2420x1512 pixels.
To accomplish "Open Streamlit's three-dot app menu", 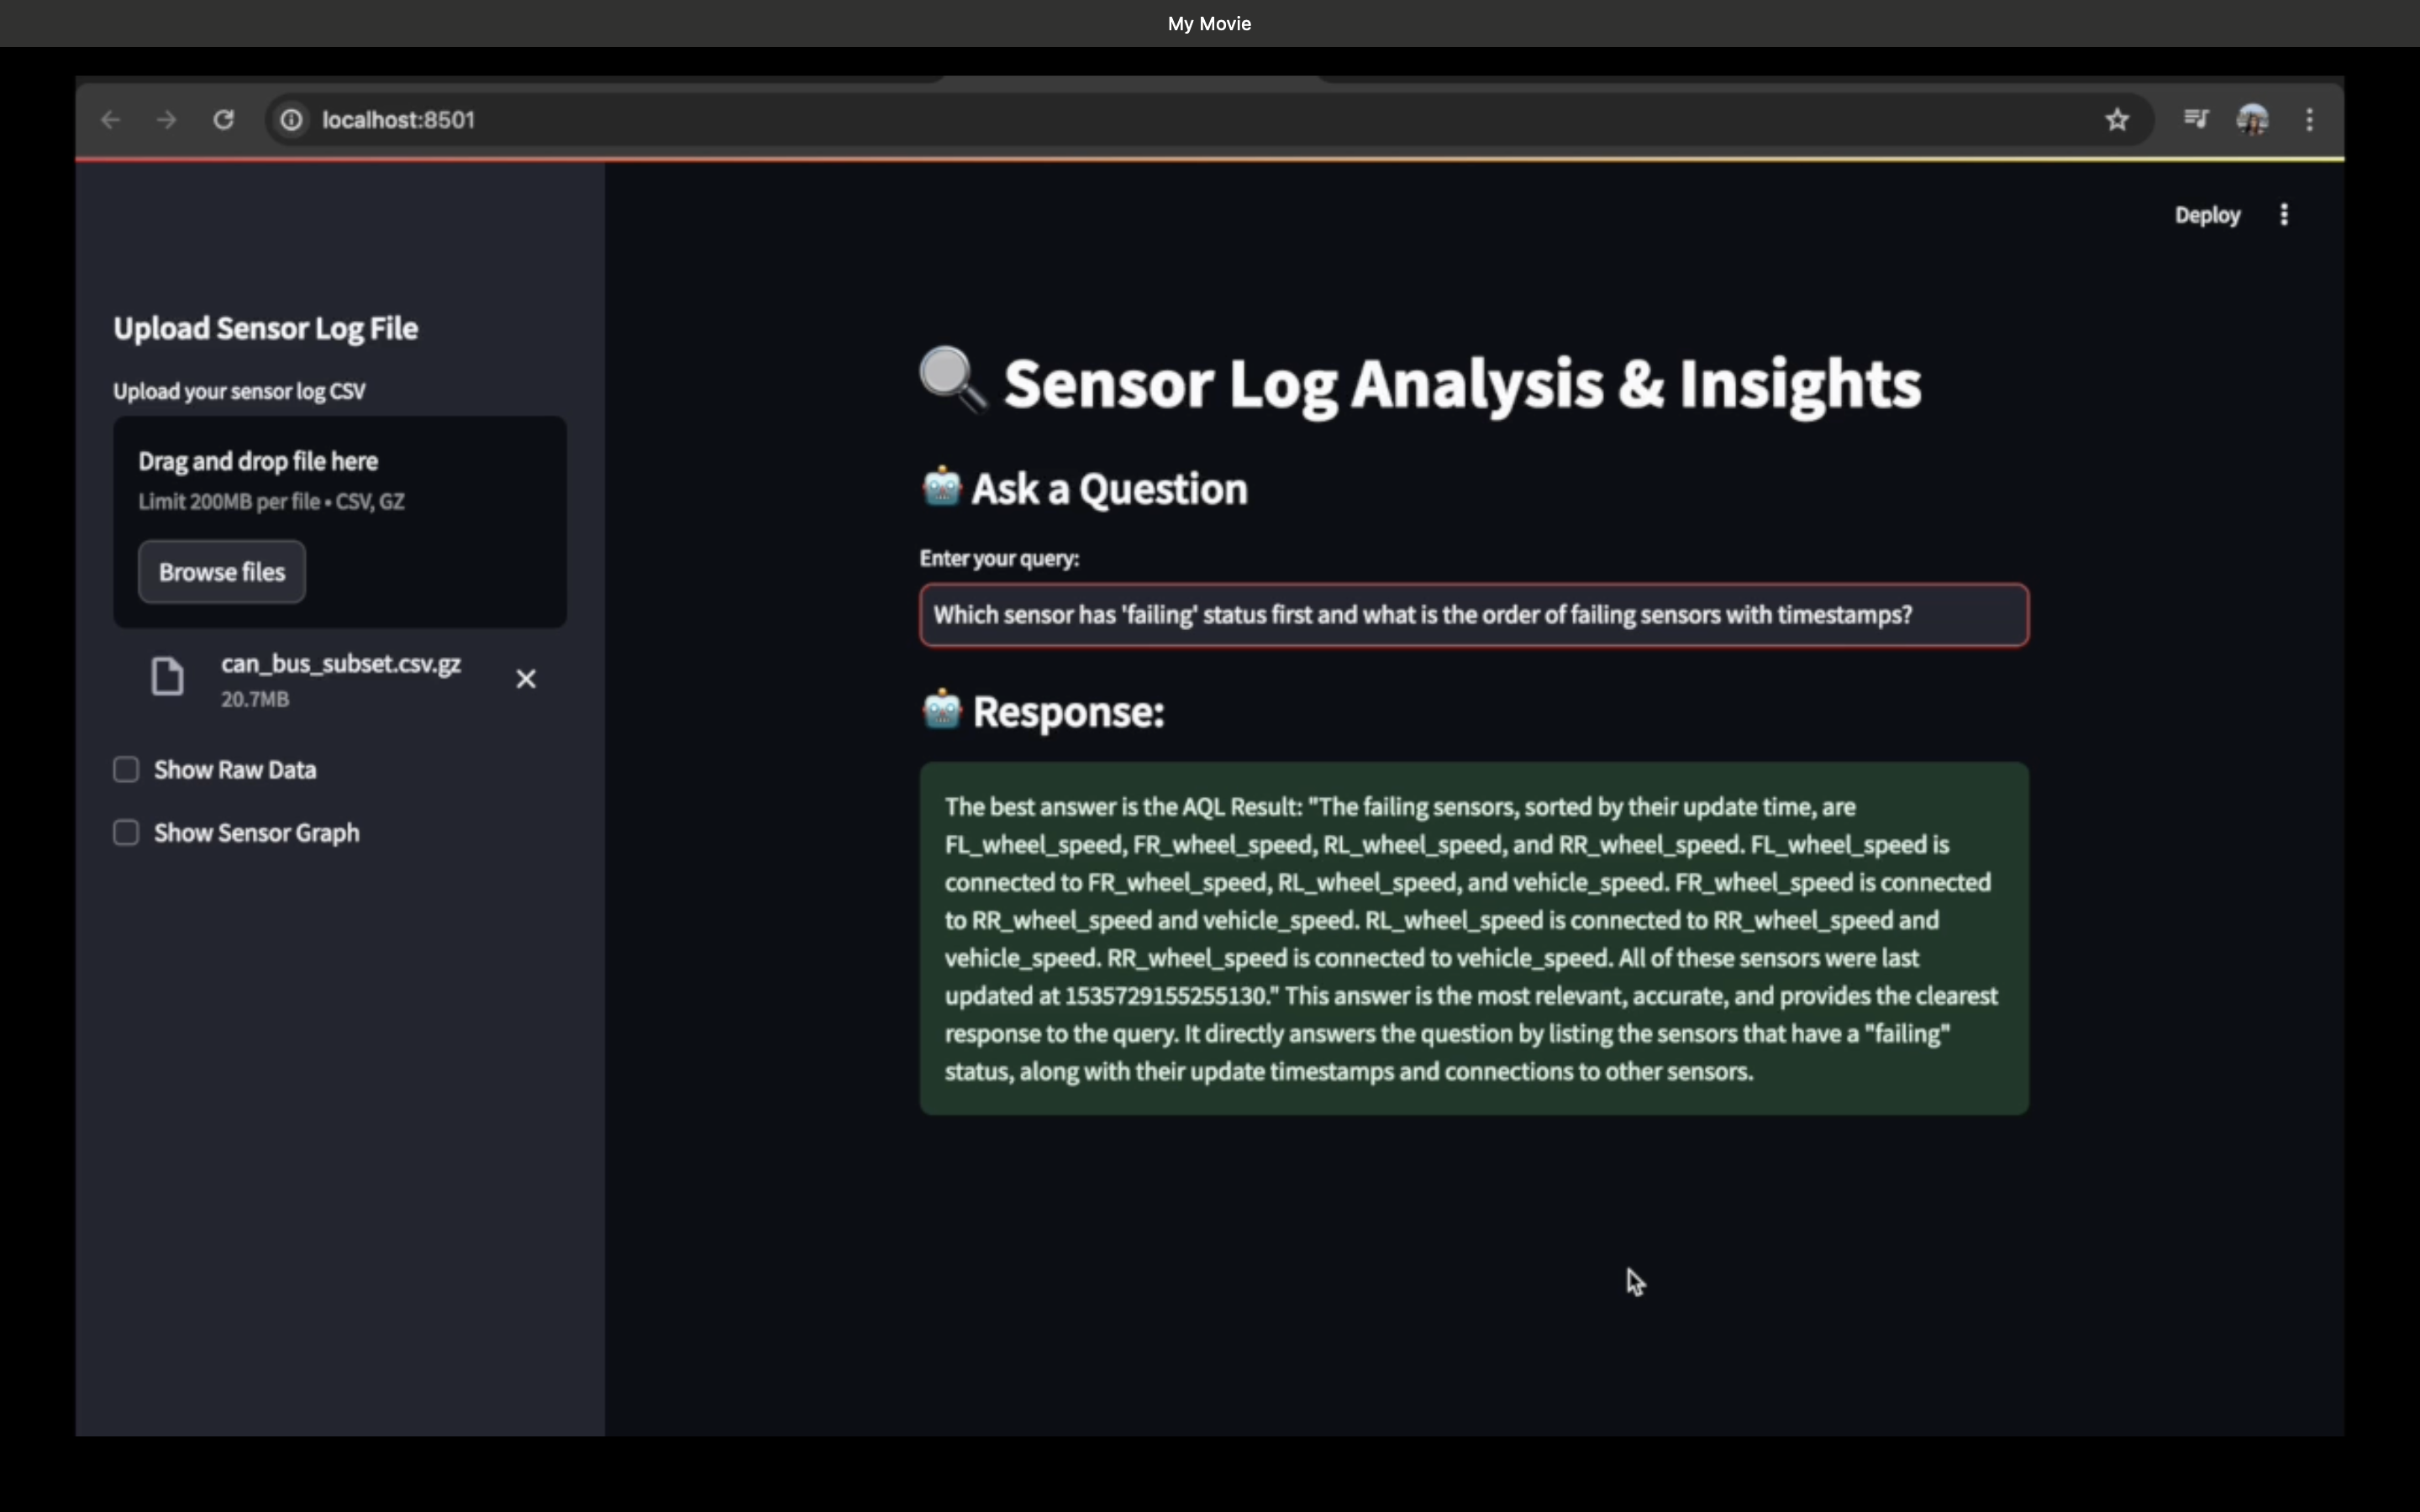I will click(x=2284, y=215).
